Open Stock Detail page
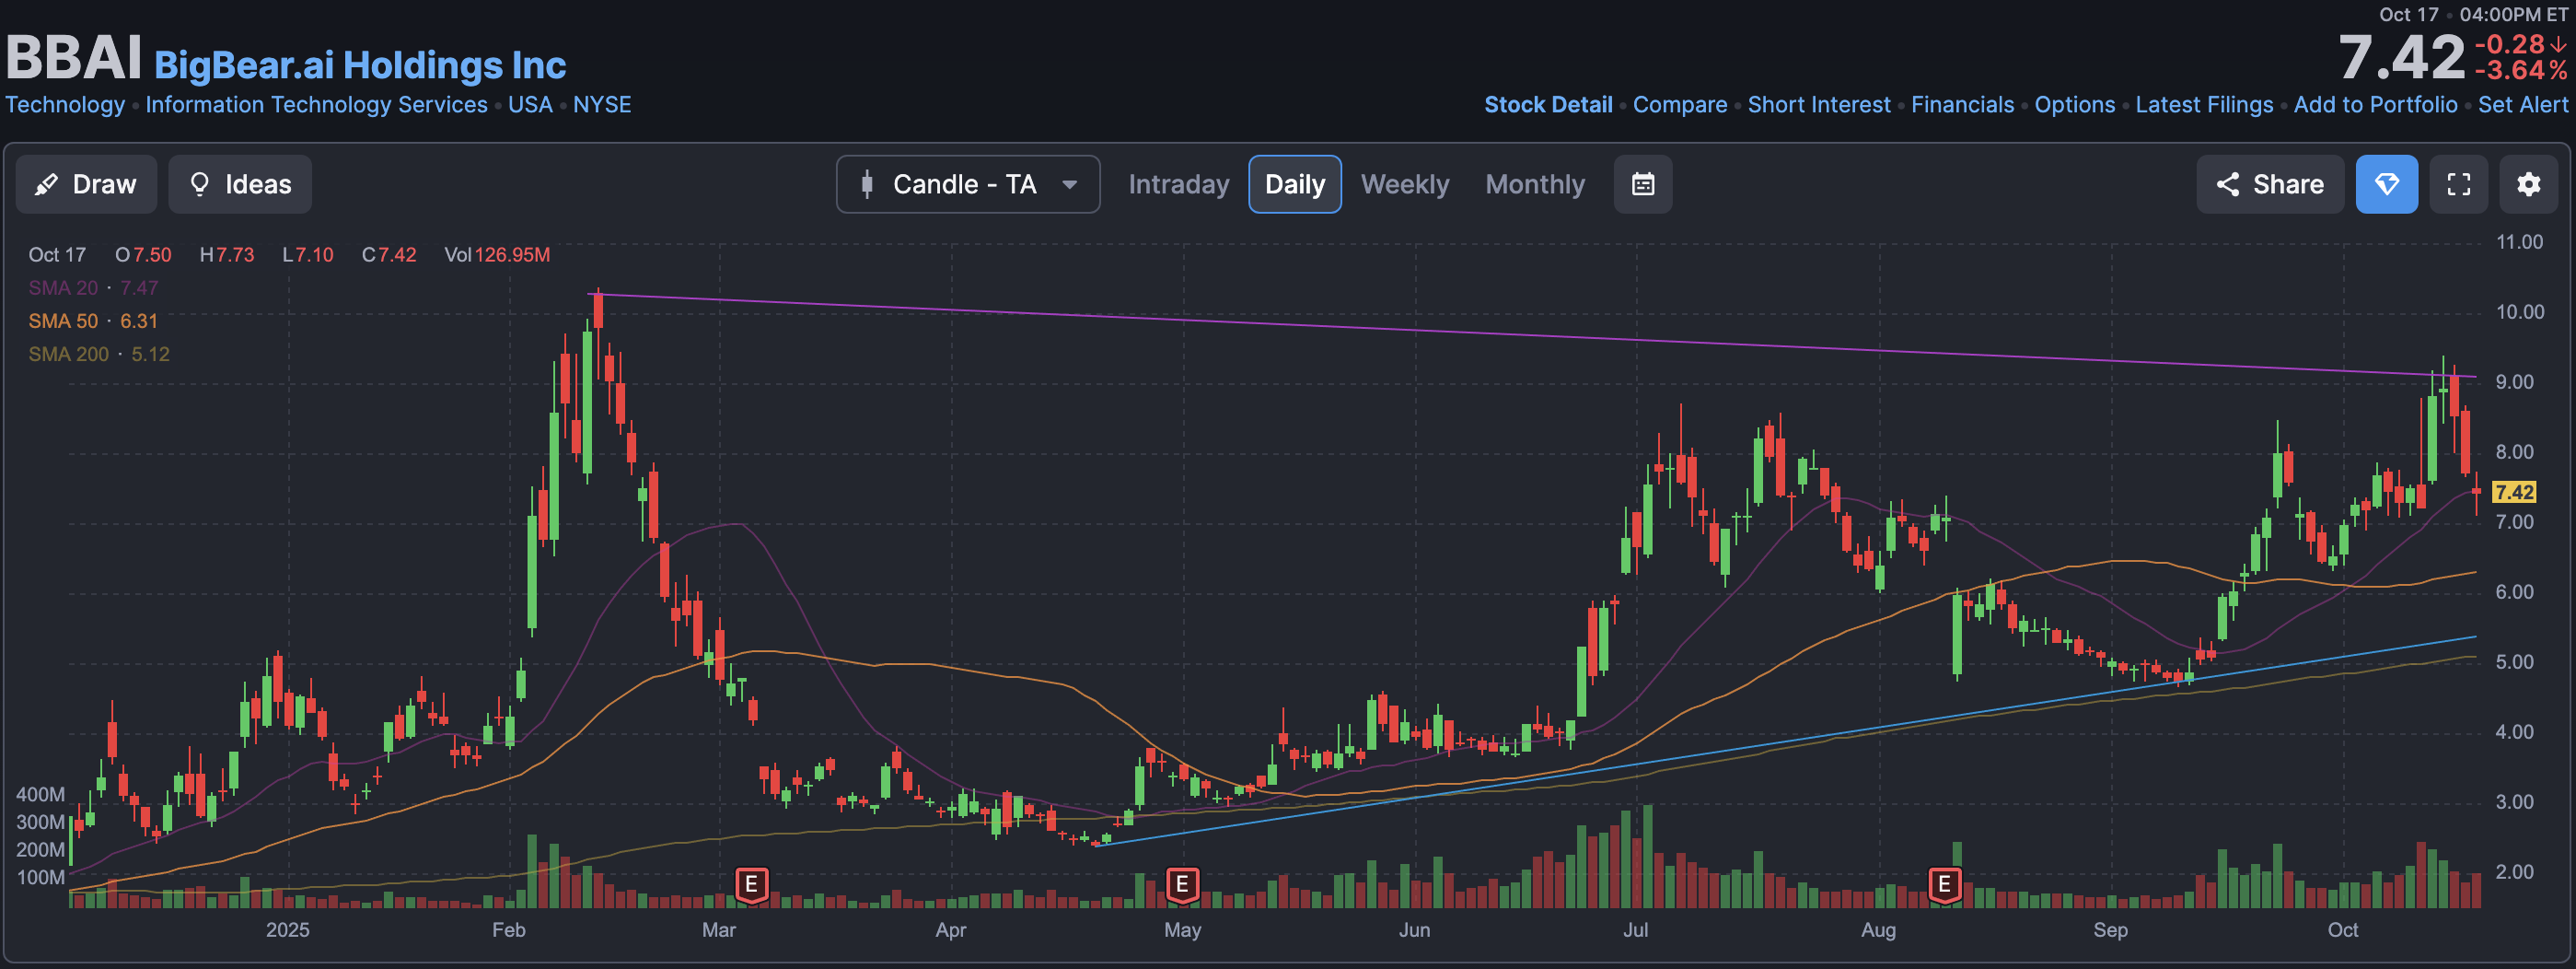Viewport: 2576px width, 969px height. point(1548,105)
